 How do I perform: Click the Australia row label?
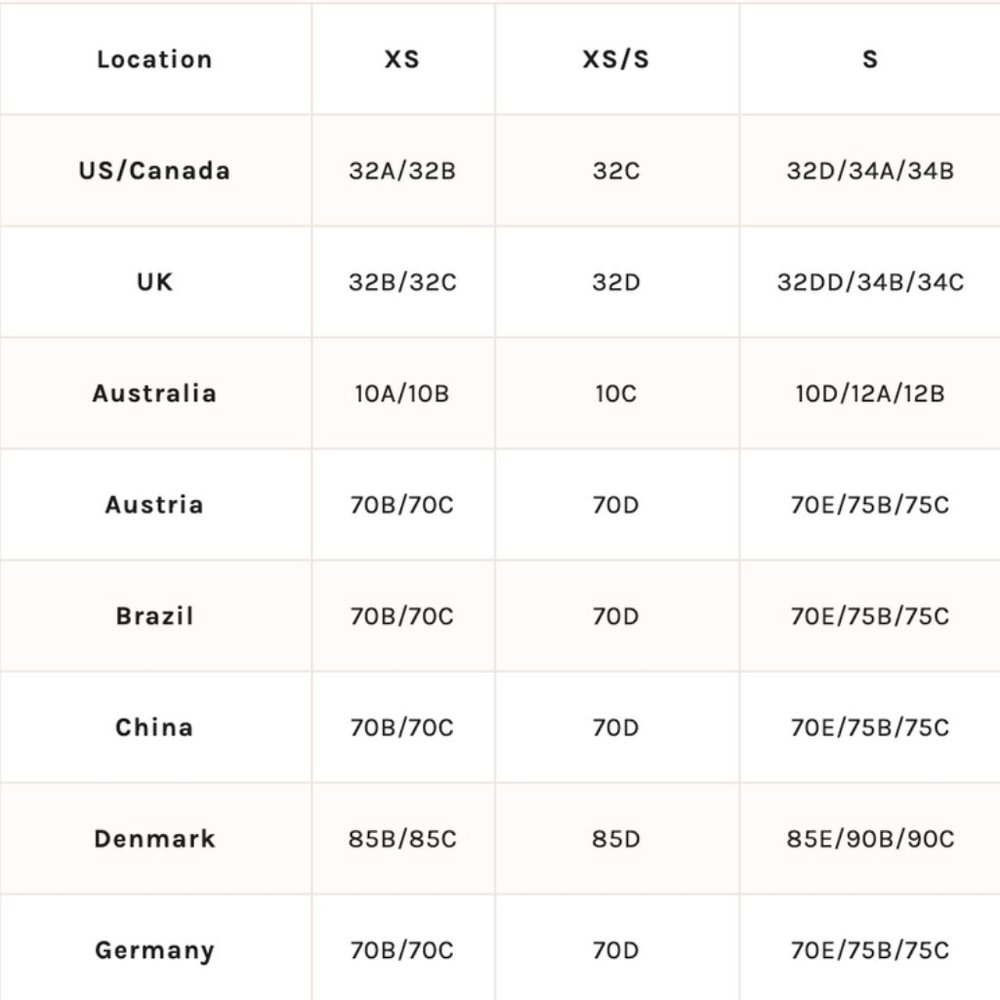coord(154,393)
